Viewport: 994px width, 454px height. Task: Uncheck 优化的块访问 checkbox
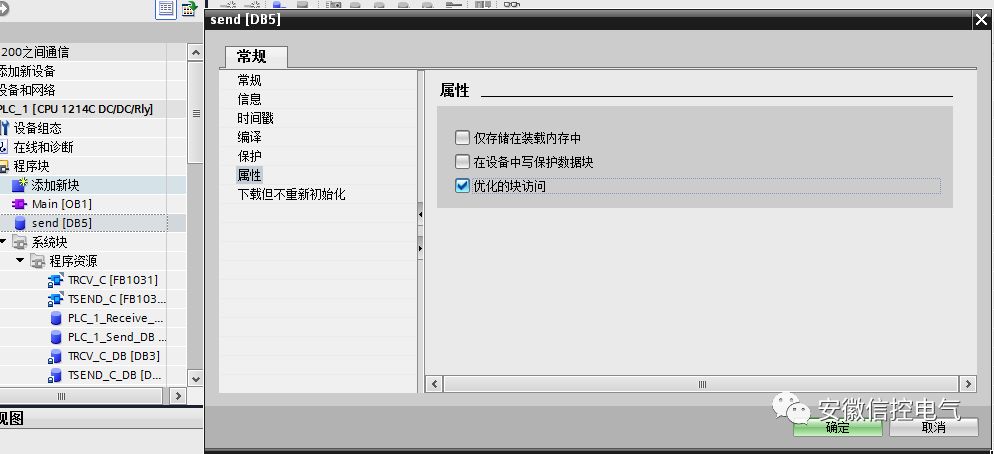pos(462,186)
